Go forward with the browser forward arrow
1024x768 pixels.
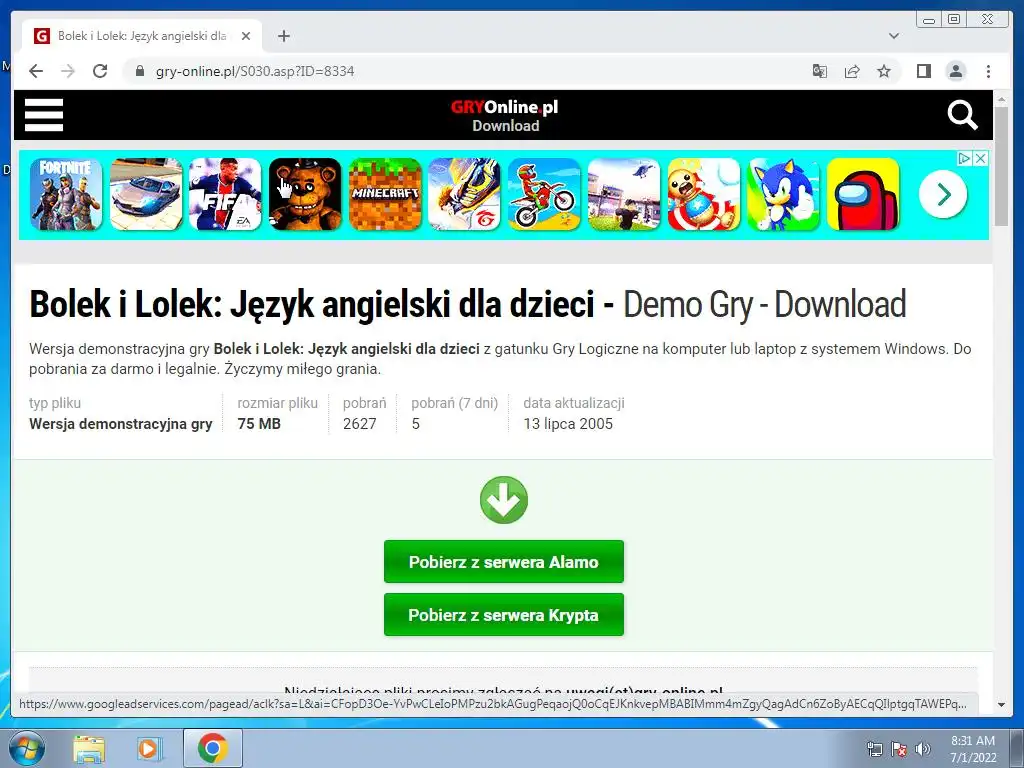point(68,71)
